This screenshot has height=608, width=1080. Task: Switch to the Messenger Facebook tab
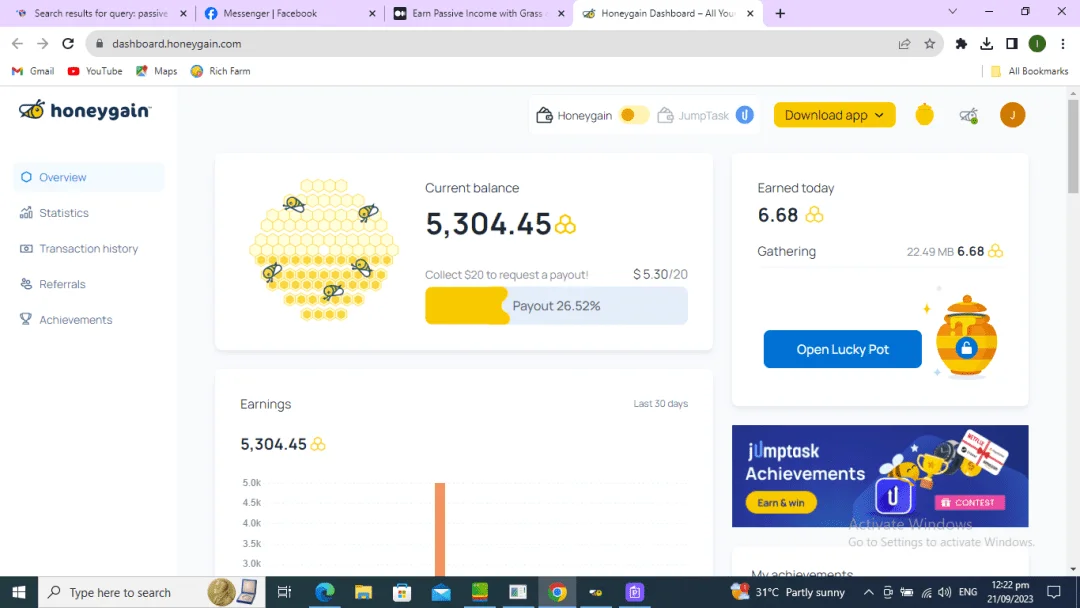point(289,13)
